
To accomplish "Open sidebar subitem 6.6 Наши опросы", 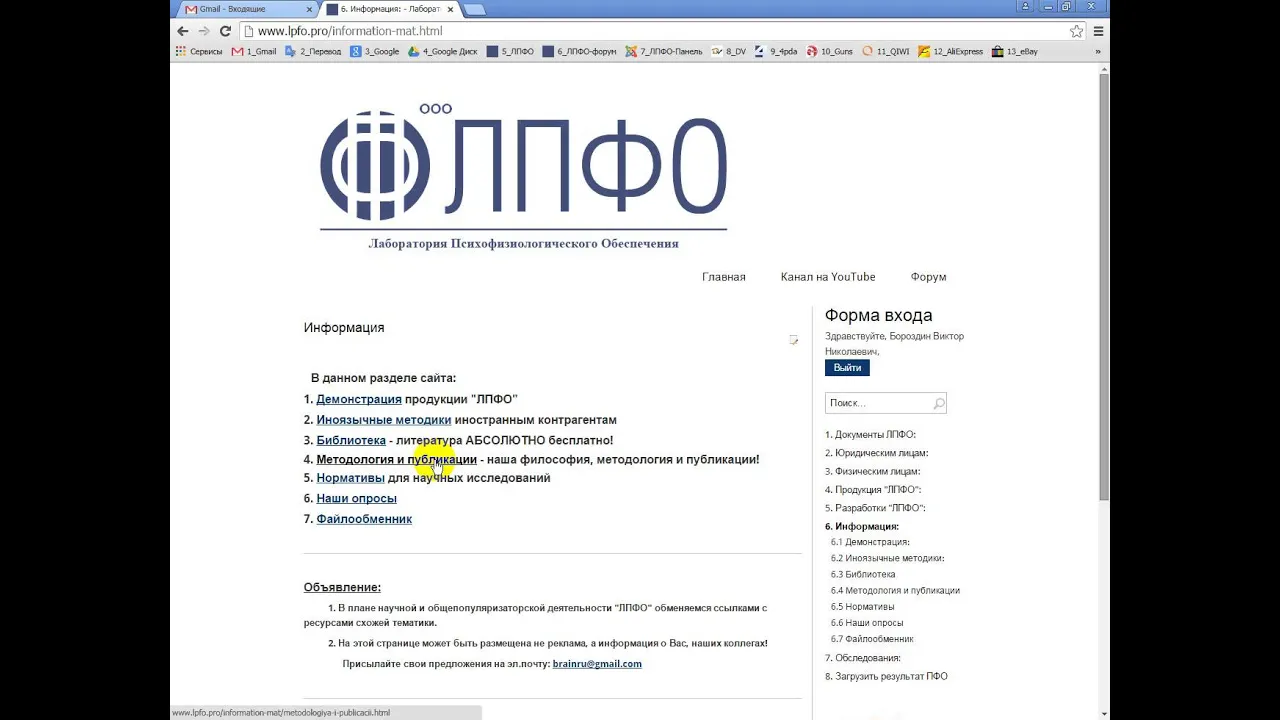I will pos(867,622).
